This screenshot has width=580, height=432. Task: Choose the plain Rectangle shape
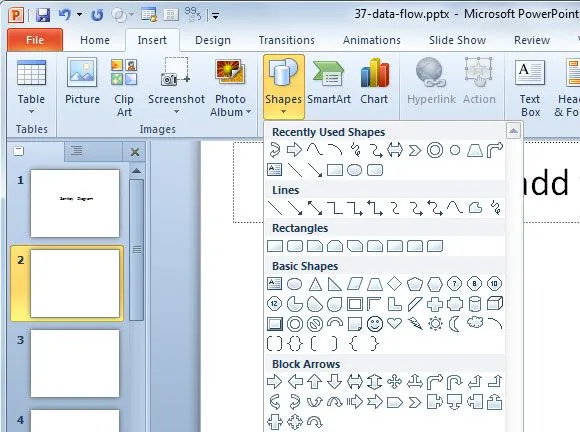click(275, 246)
